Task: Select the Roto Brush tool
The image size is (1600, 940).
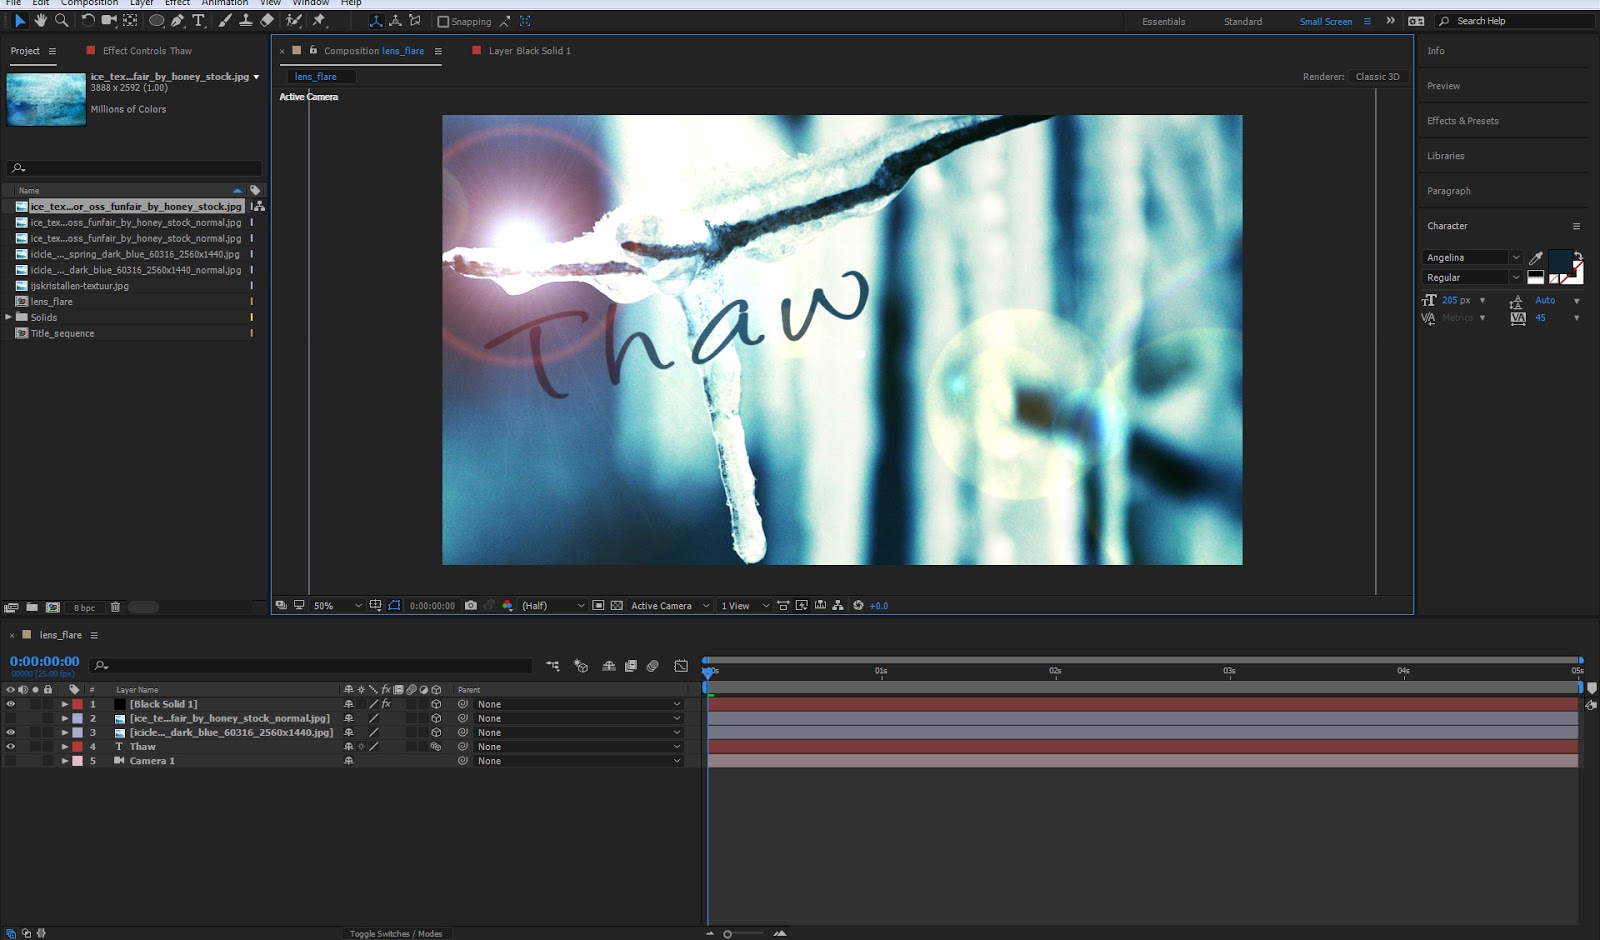Action: 294,20
